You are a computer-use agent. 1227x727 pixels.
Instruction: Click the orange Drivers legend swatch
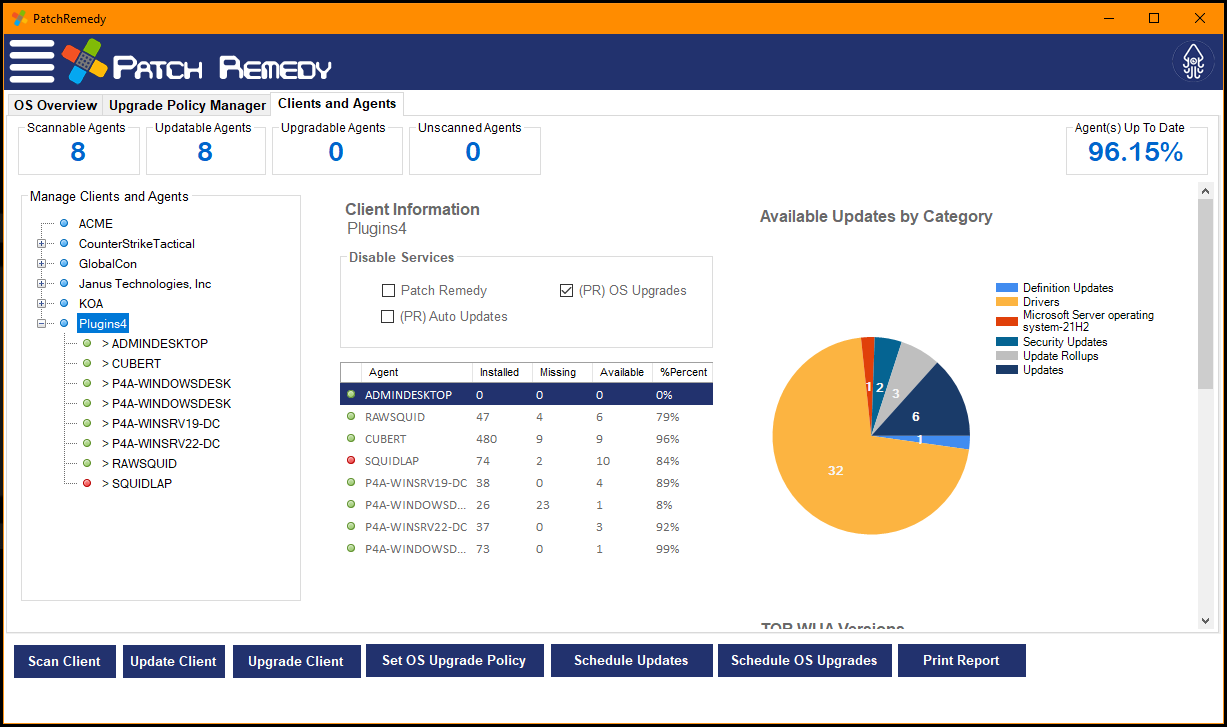point(1005,300)
